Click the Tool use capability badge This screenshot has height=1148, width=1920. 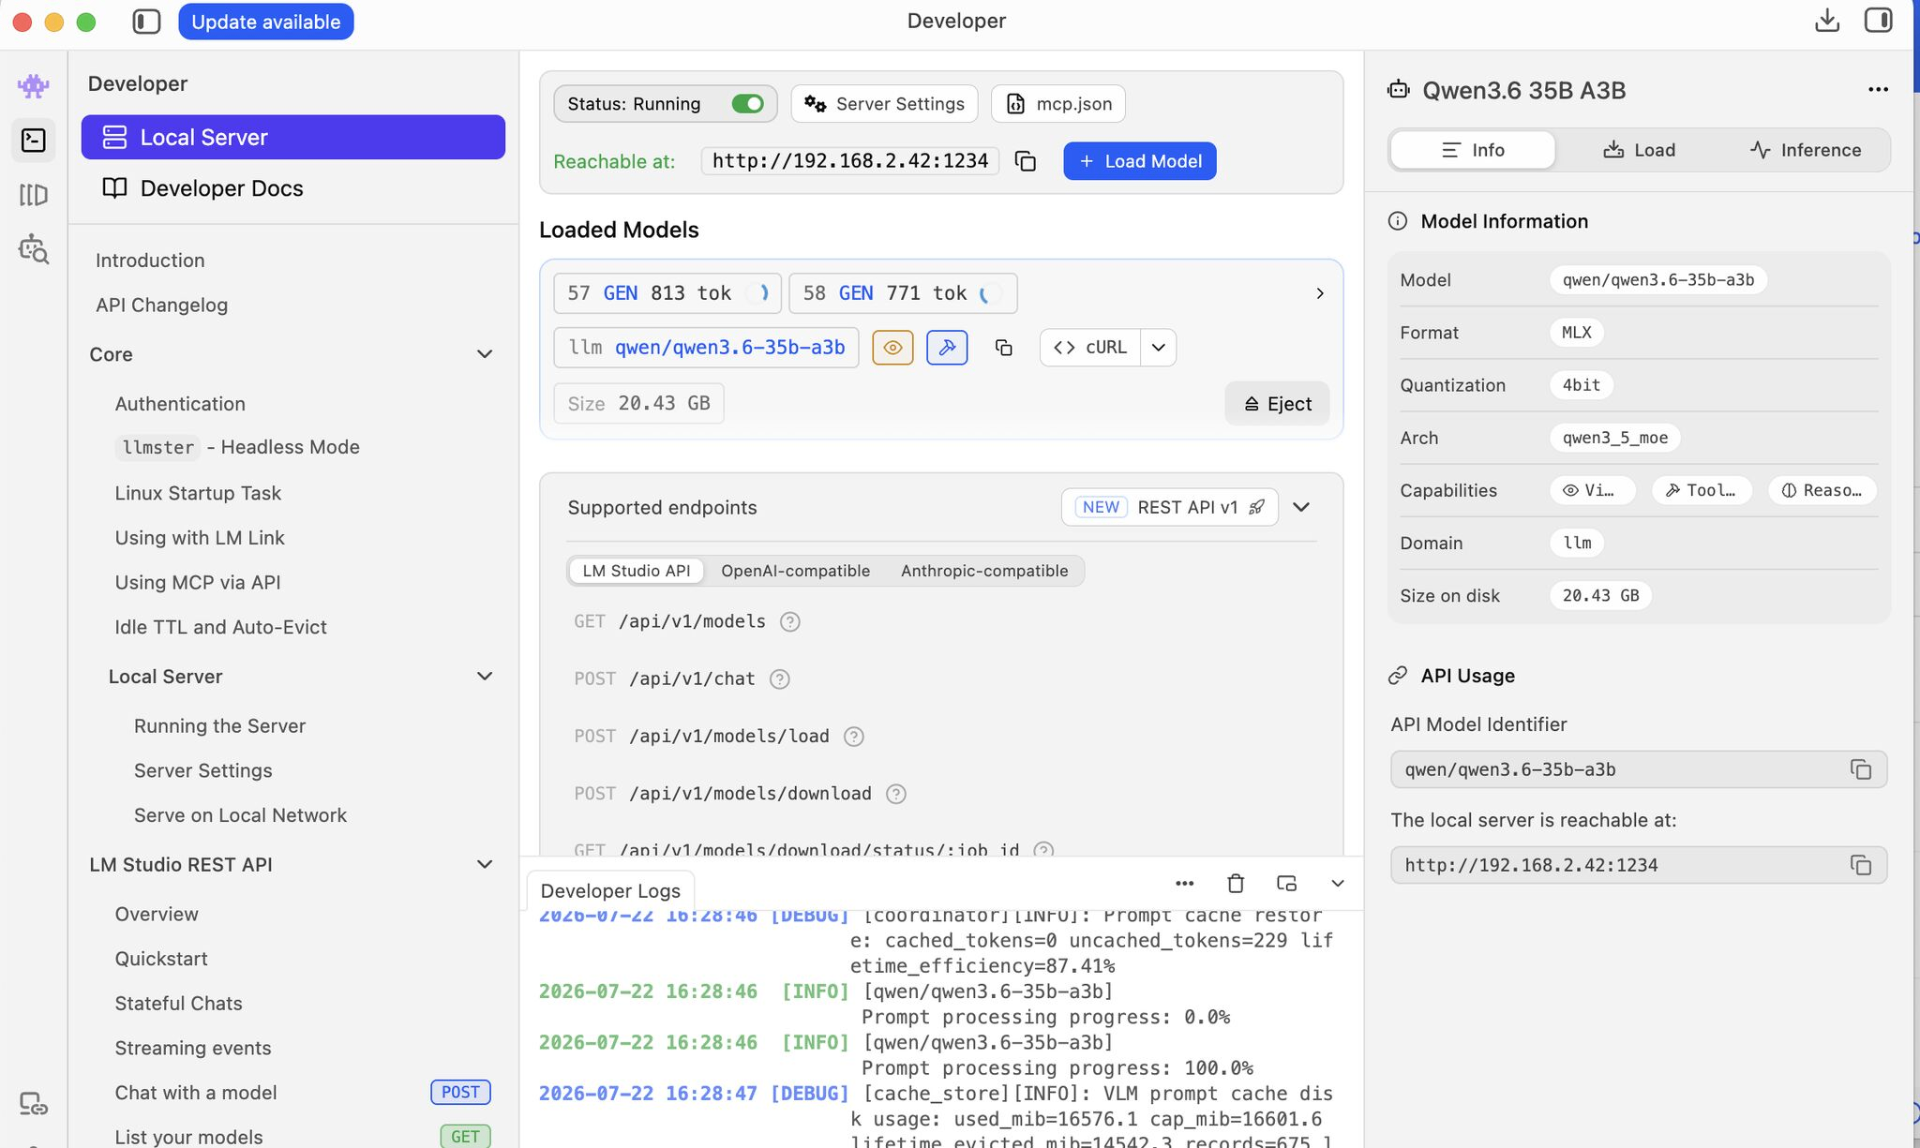[x=1701, y=490]
